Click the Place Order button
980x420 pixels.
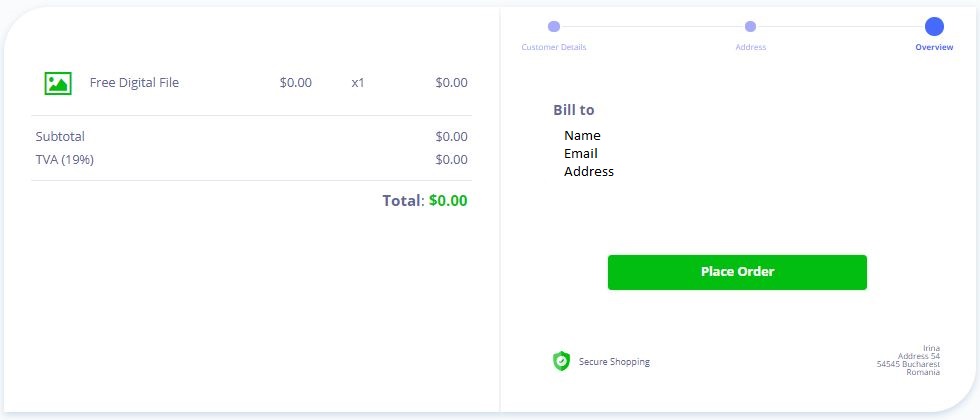[738, 272]
